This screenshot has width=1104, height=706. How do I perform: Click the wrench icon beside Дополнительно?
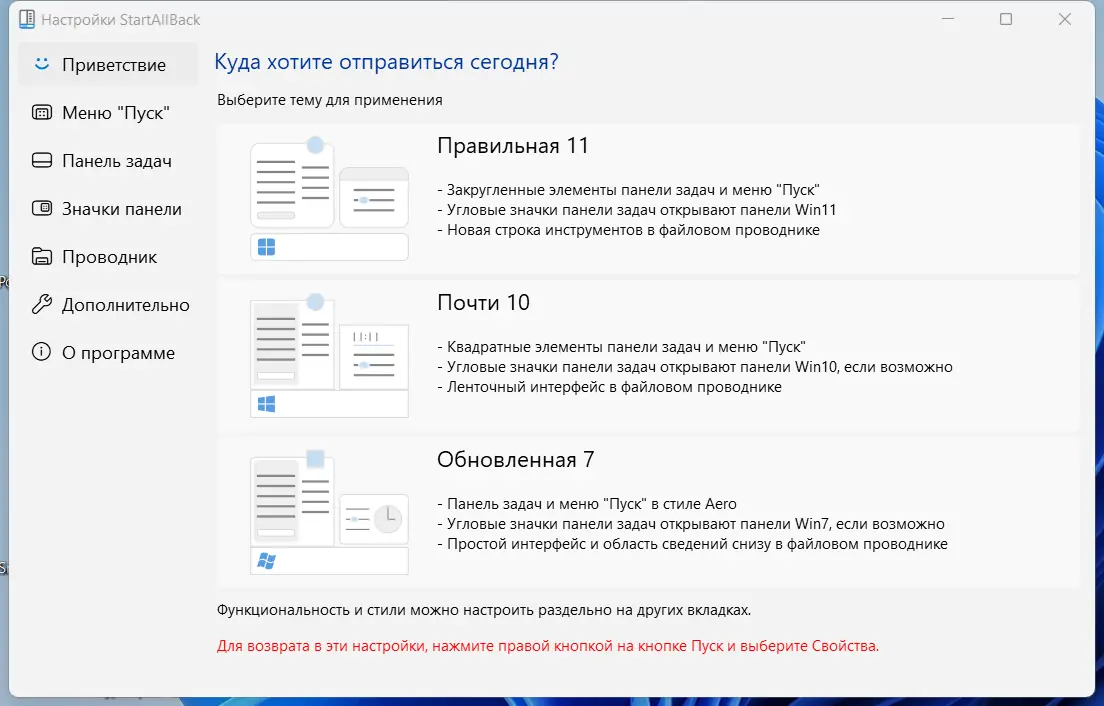tap(42, 304)
